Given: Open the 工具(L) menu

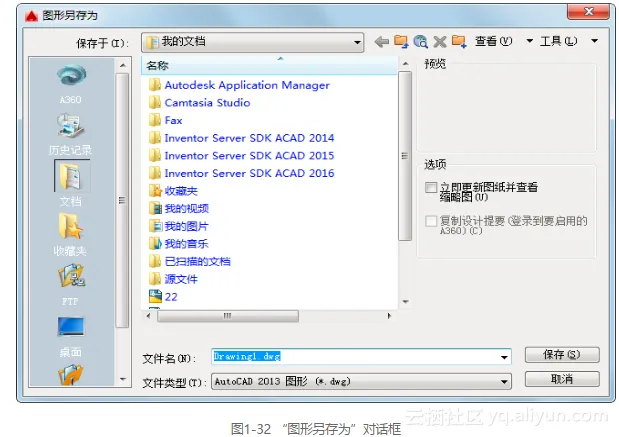Looking at the screenshot, I should (x=558, y=41).
